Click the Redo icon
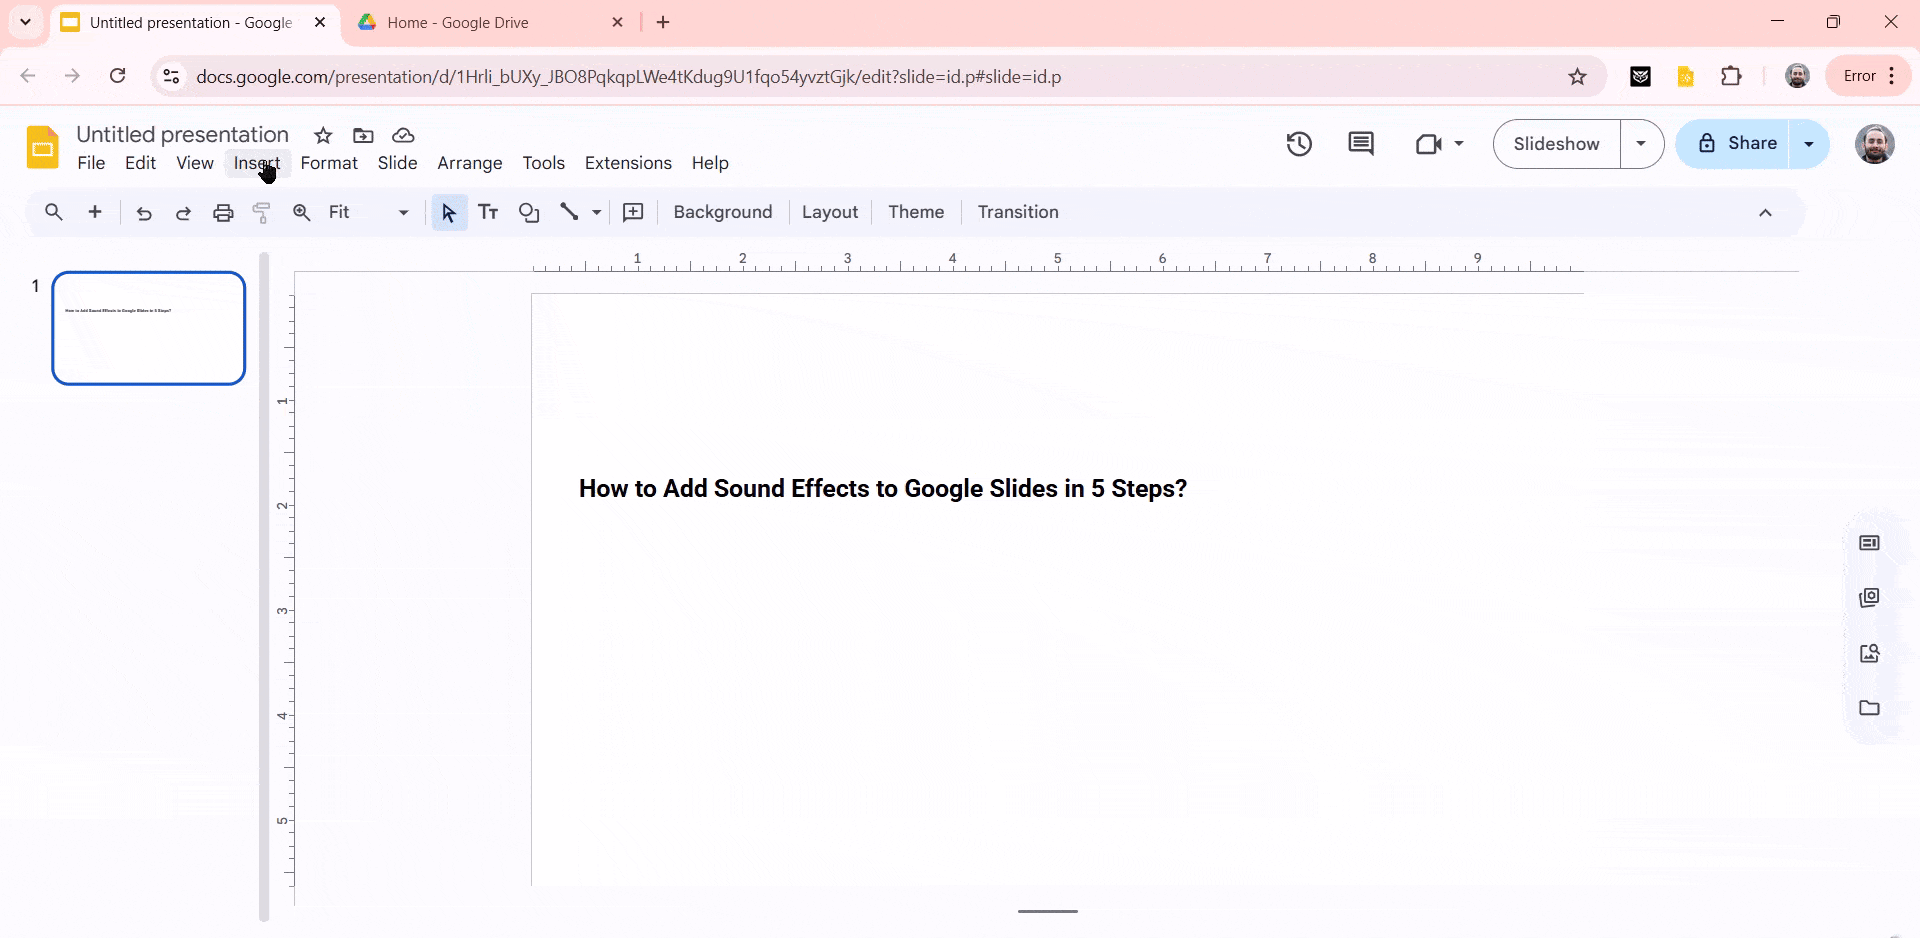The height and width of the screenshot is (938, 1920). (x=183, y=212)
